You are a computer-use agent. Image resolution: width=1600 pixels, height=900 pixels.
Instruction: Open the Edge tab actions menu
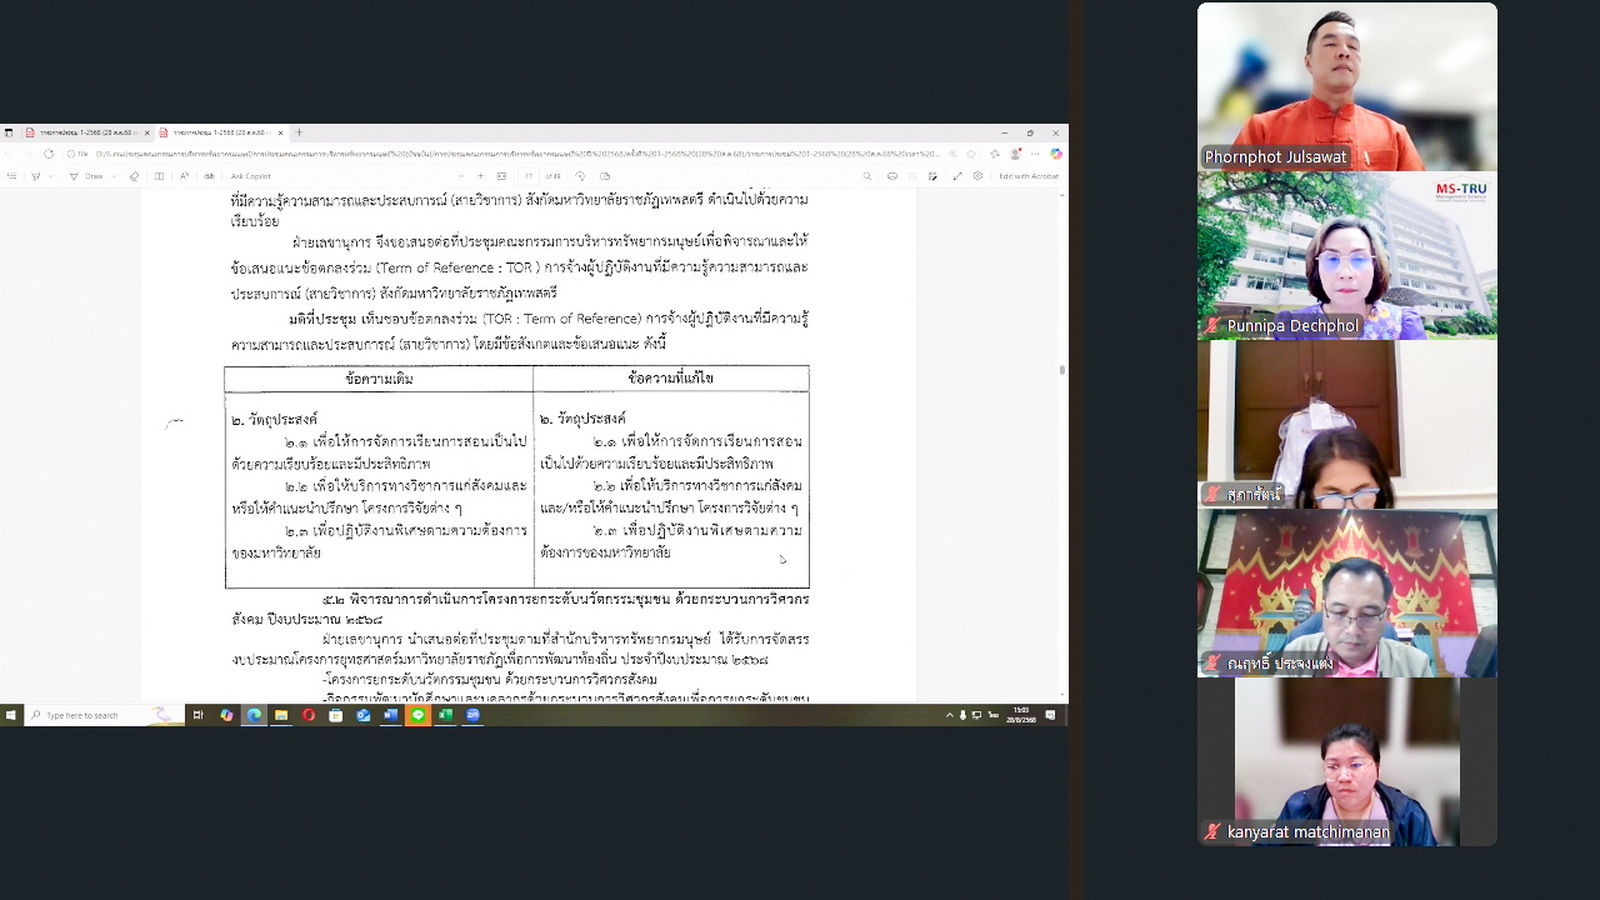8,132
